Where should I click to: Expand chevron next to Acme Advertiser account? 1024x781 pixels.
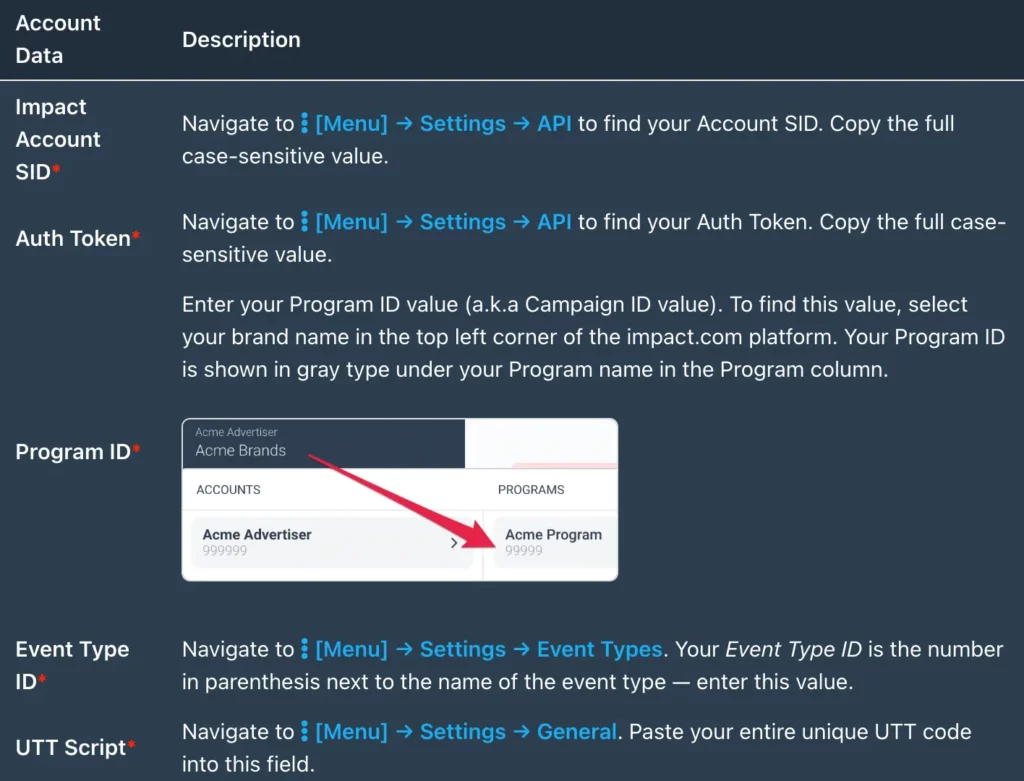point(454,543)
